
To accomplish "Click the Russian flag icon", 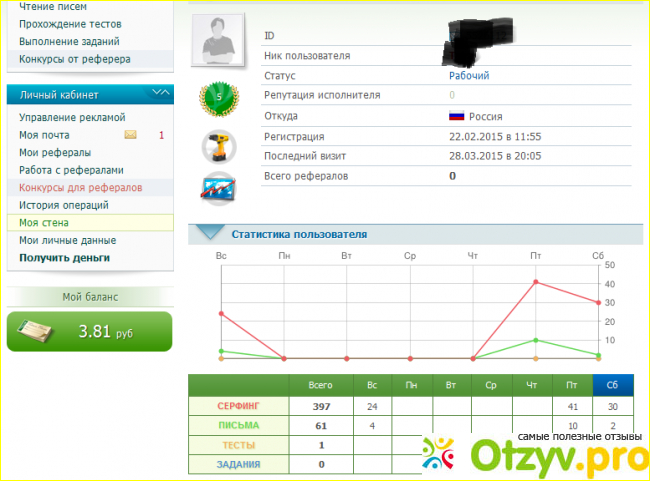I will (457, 116).
